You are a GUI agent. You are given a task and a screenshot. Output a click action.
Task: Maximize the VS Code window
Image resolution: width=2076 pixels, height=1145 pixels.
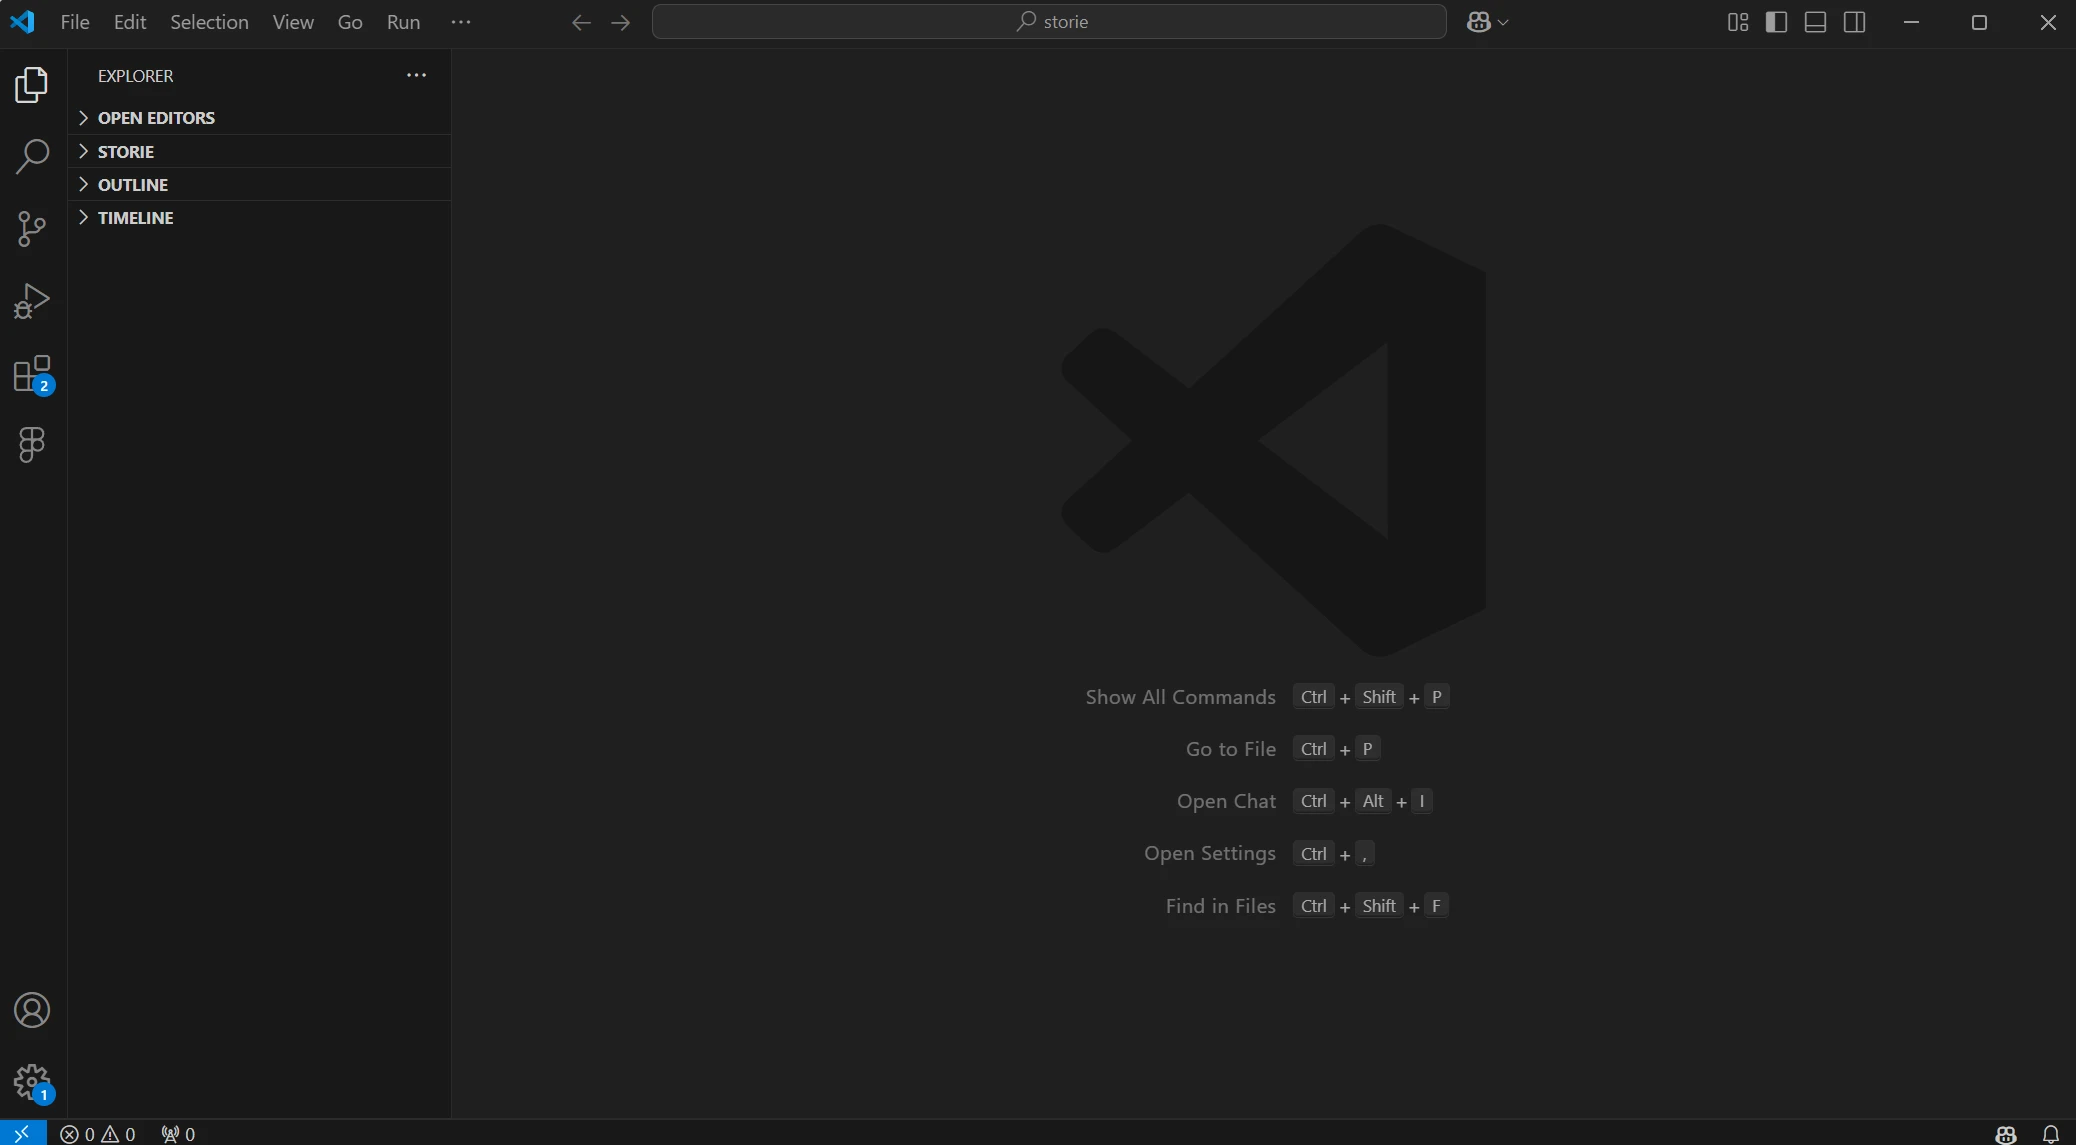tap(1979, 22)
